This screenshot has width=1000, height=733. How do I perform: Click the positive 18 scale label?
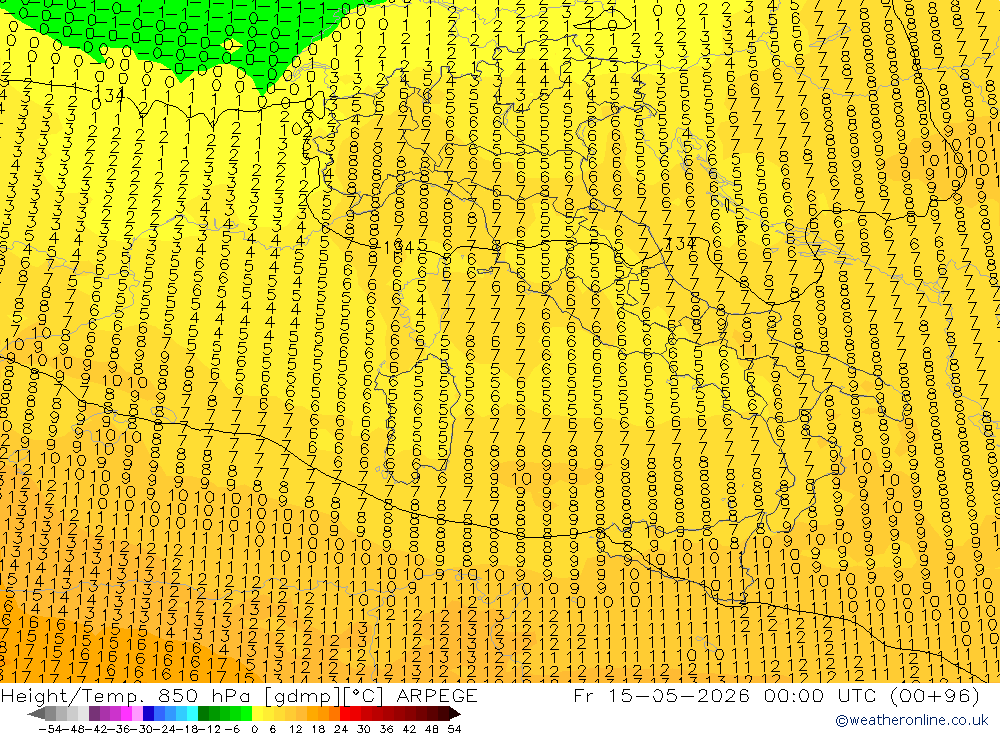coord(318,729)
